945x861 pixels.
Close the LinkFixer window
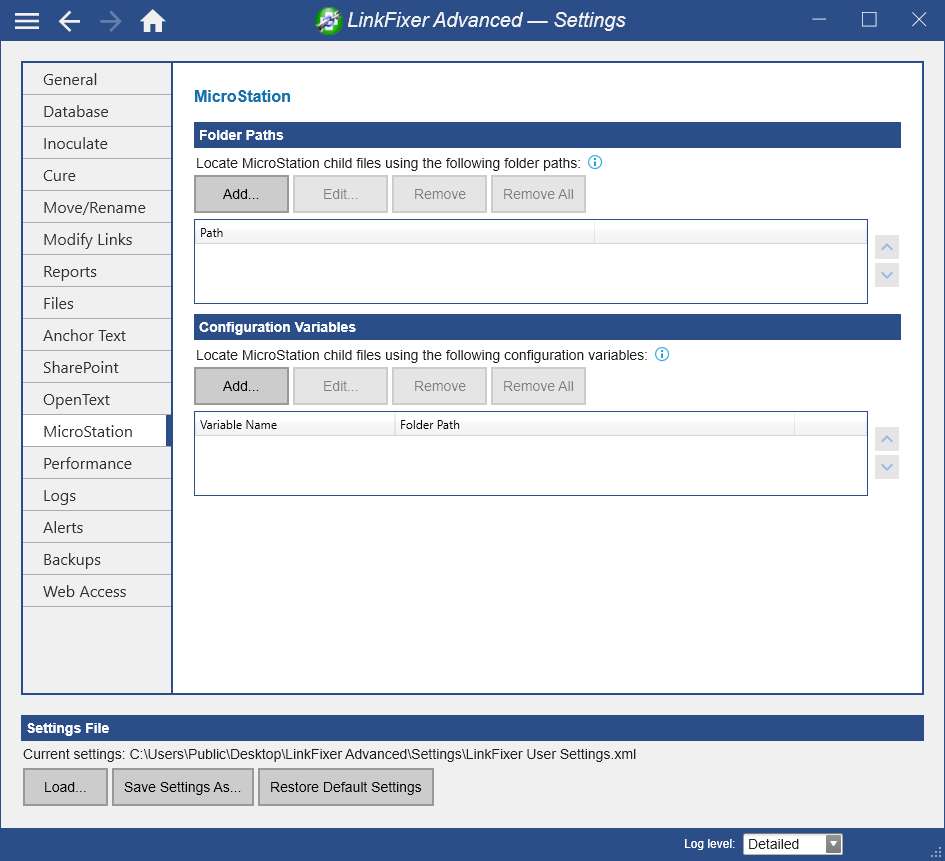[918, 20]
